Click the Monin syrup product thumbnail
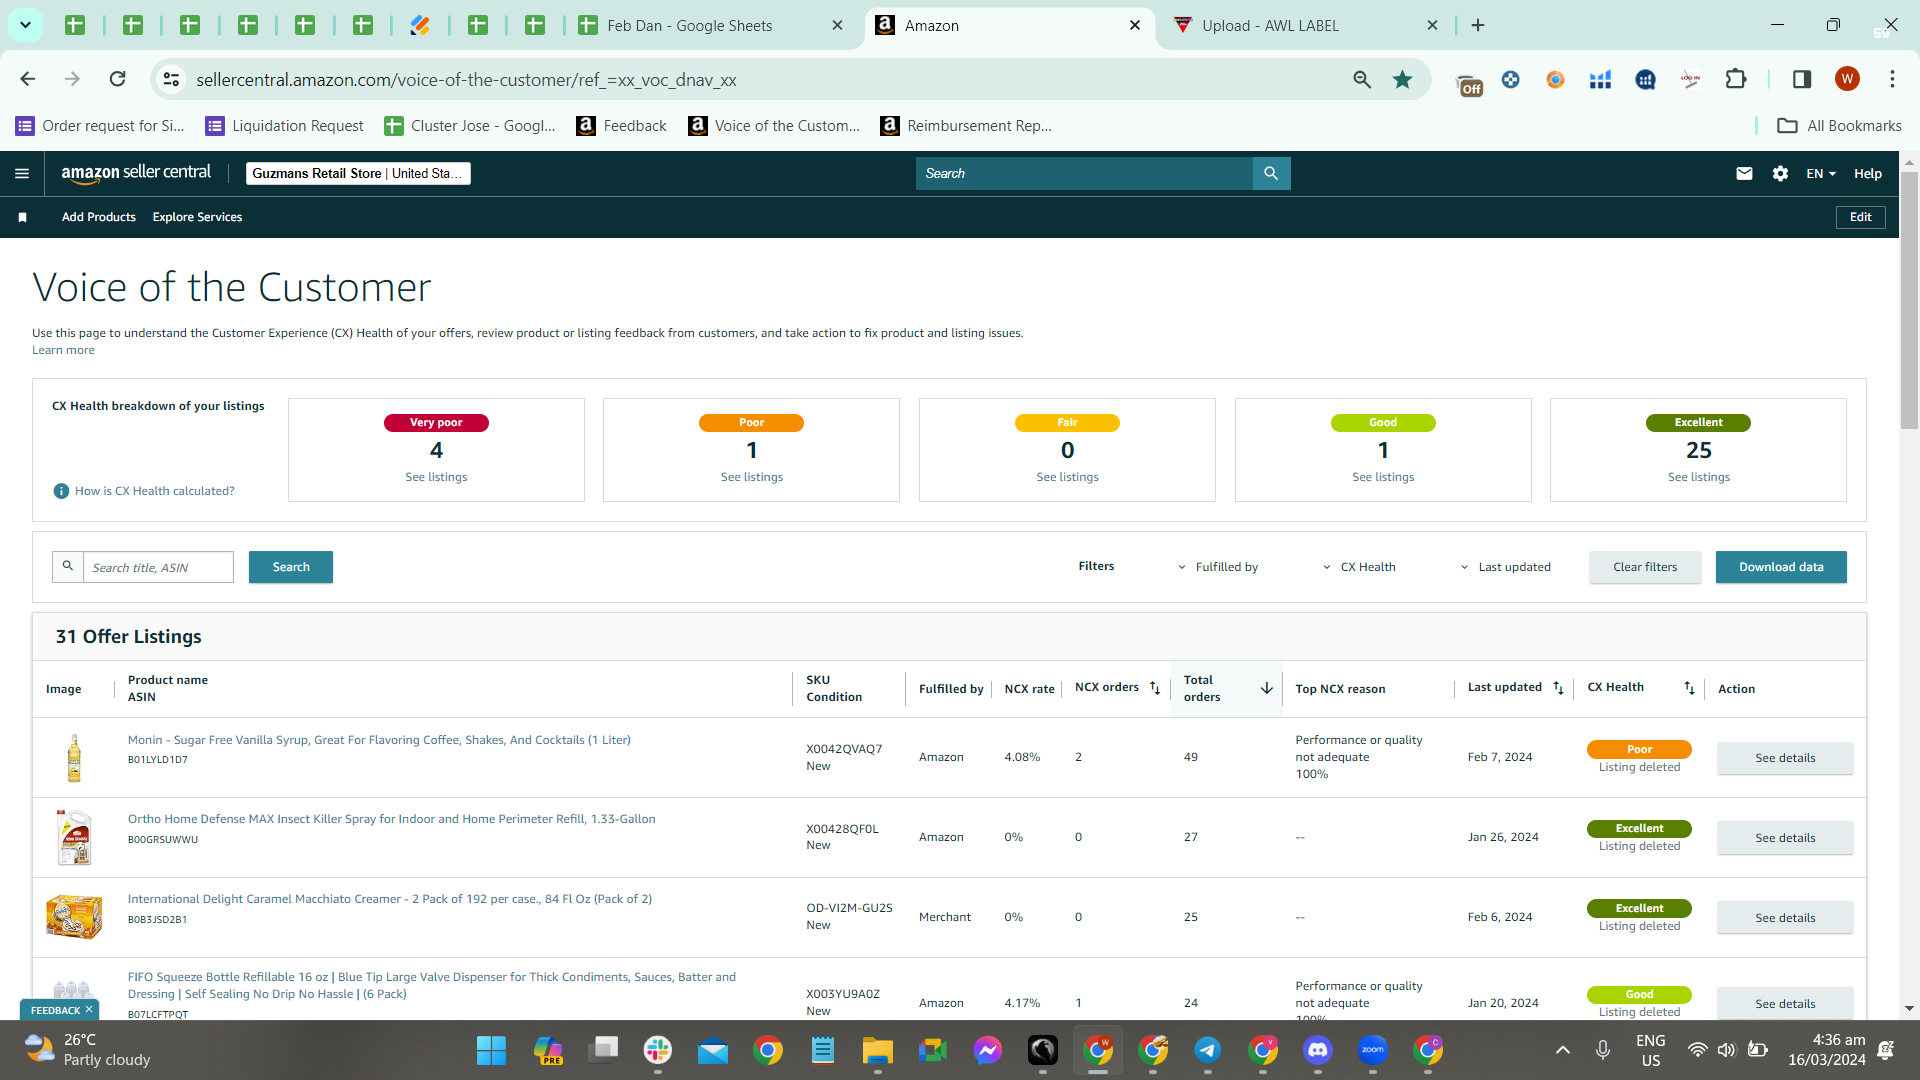Image resolution: width=1920 pixels, height=1080 pixels. pyautogui.click(x=74, y=758)
